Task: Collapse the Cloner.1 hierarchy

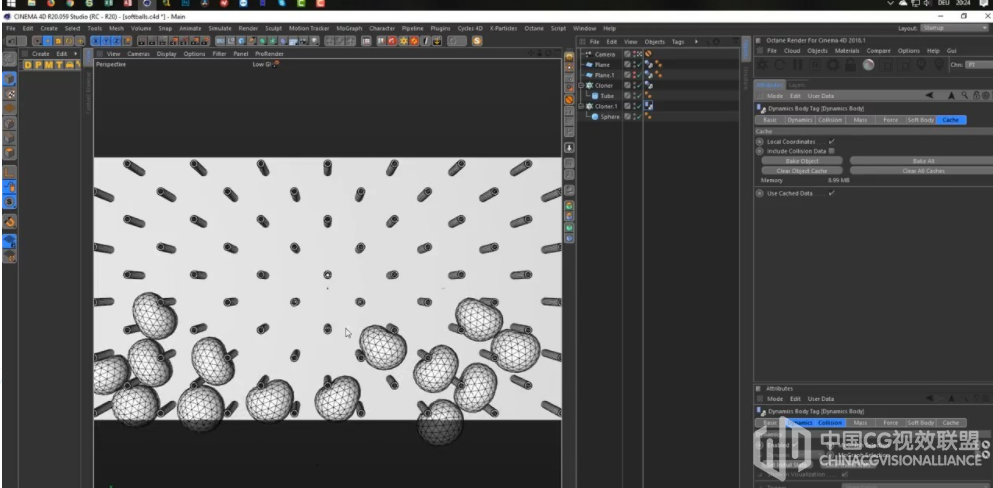Action: [x=581, y=106]
